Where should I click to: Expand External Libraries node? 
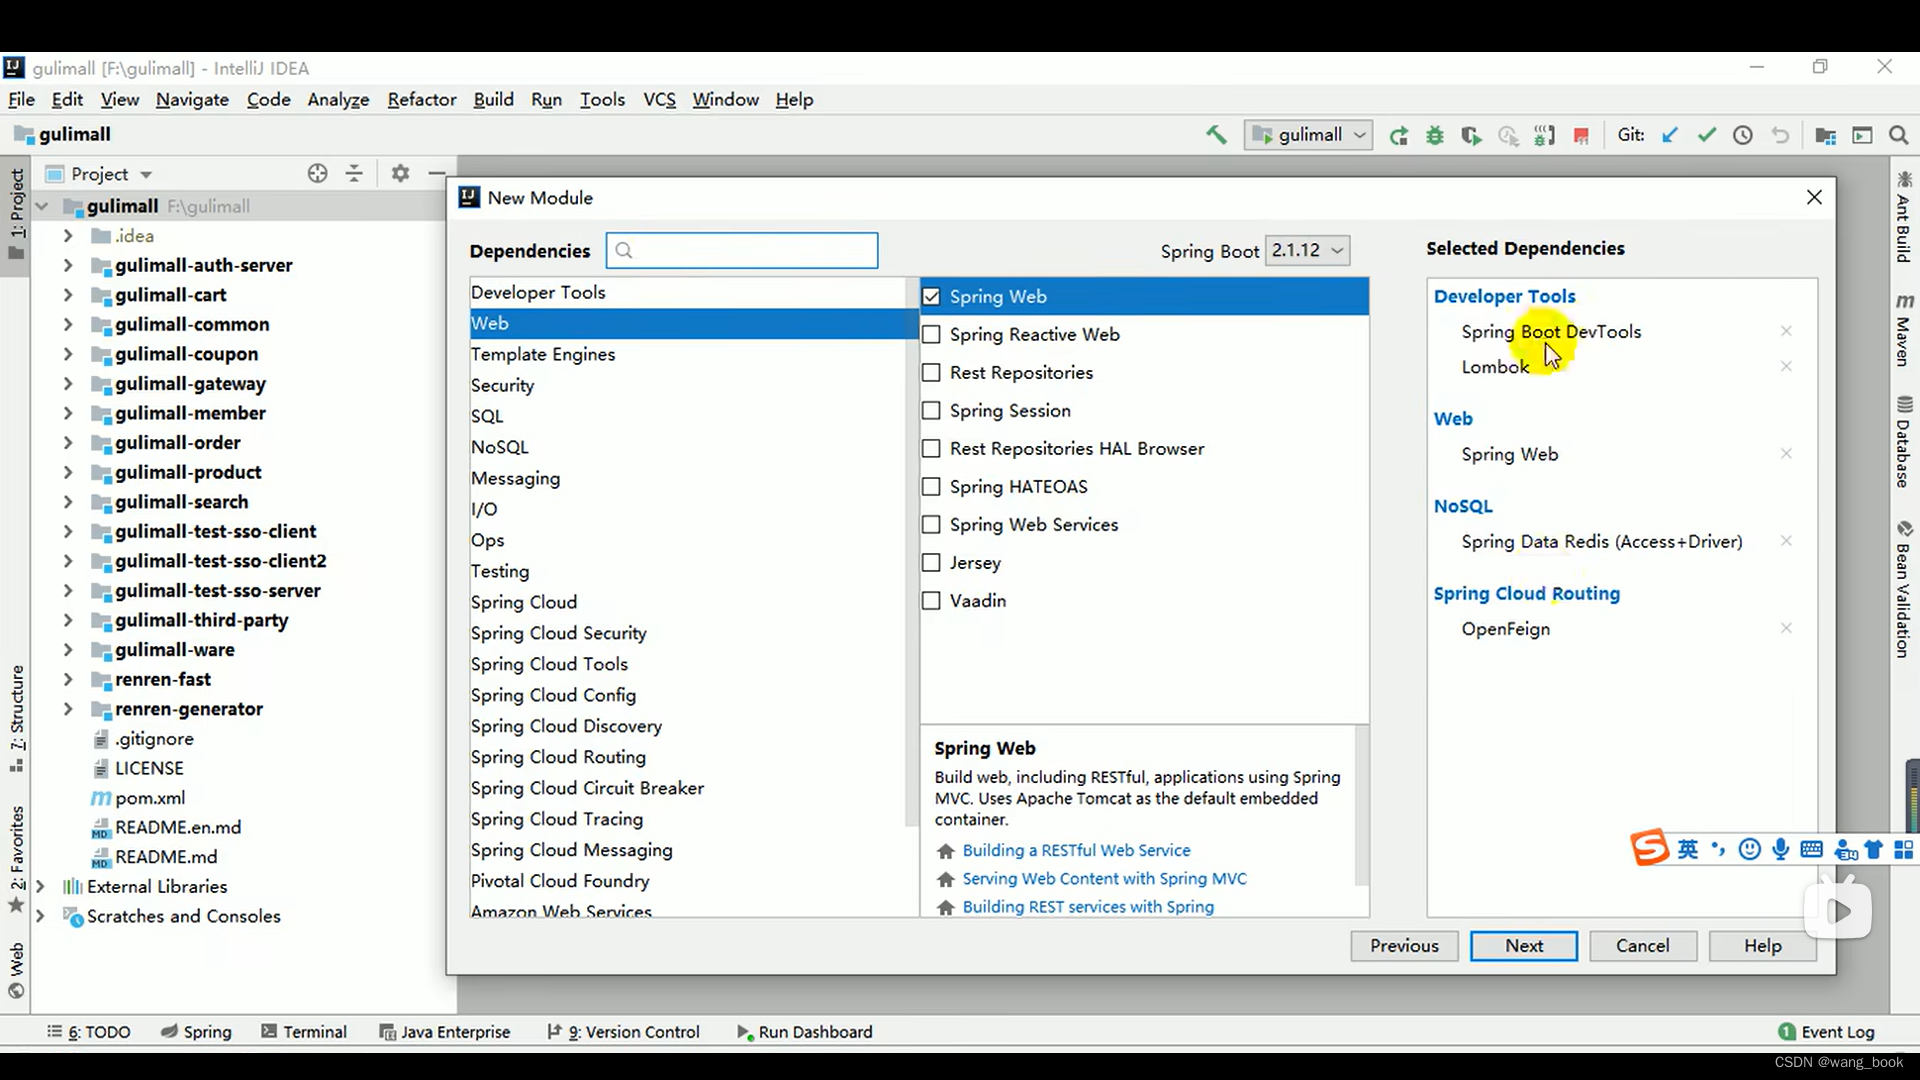tap(40, 886)
